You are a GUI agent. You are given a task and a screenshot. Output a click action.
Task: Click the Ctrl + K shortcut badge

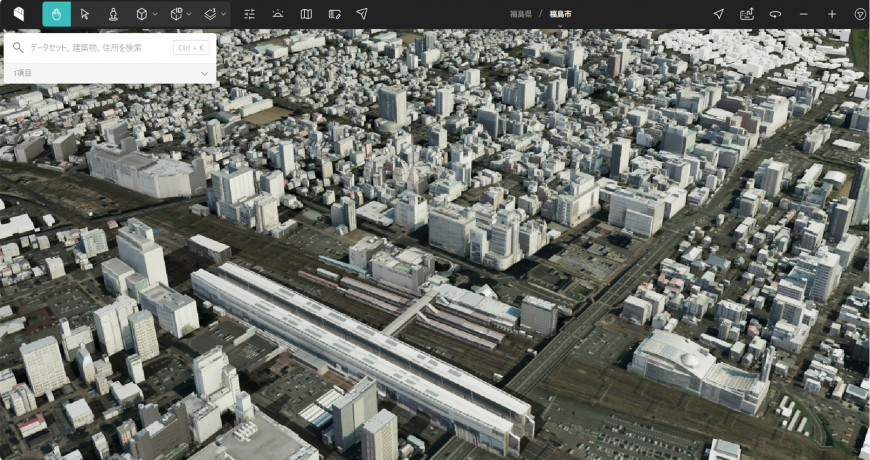coord(191,48)
